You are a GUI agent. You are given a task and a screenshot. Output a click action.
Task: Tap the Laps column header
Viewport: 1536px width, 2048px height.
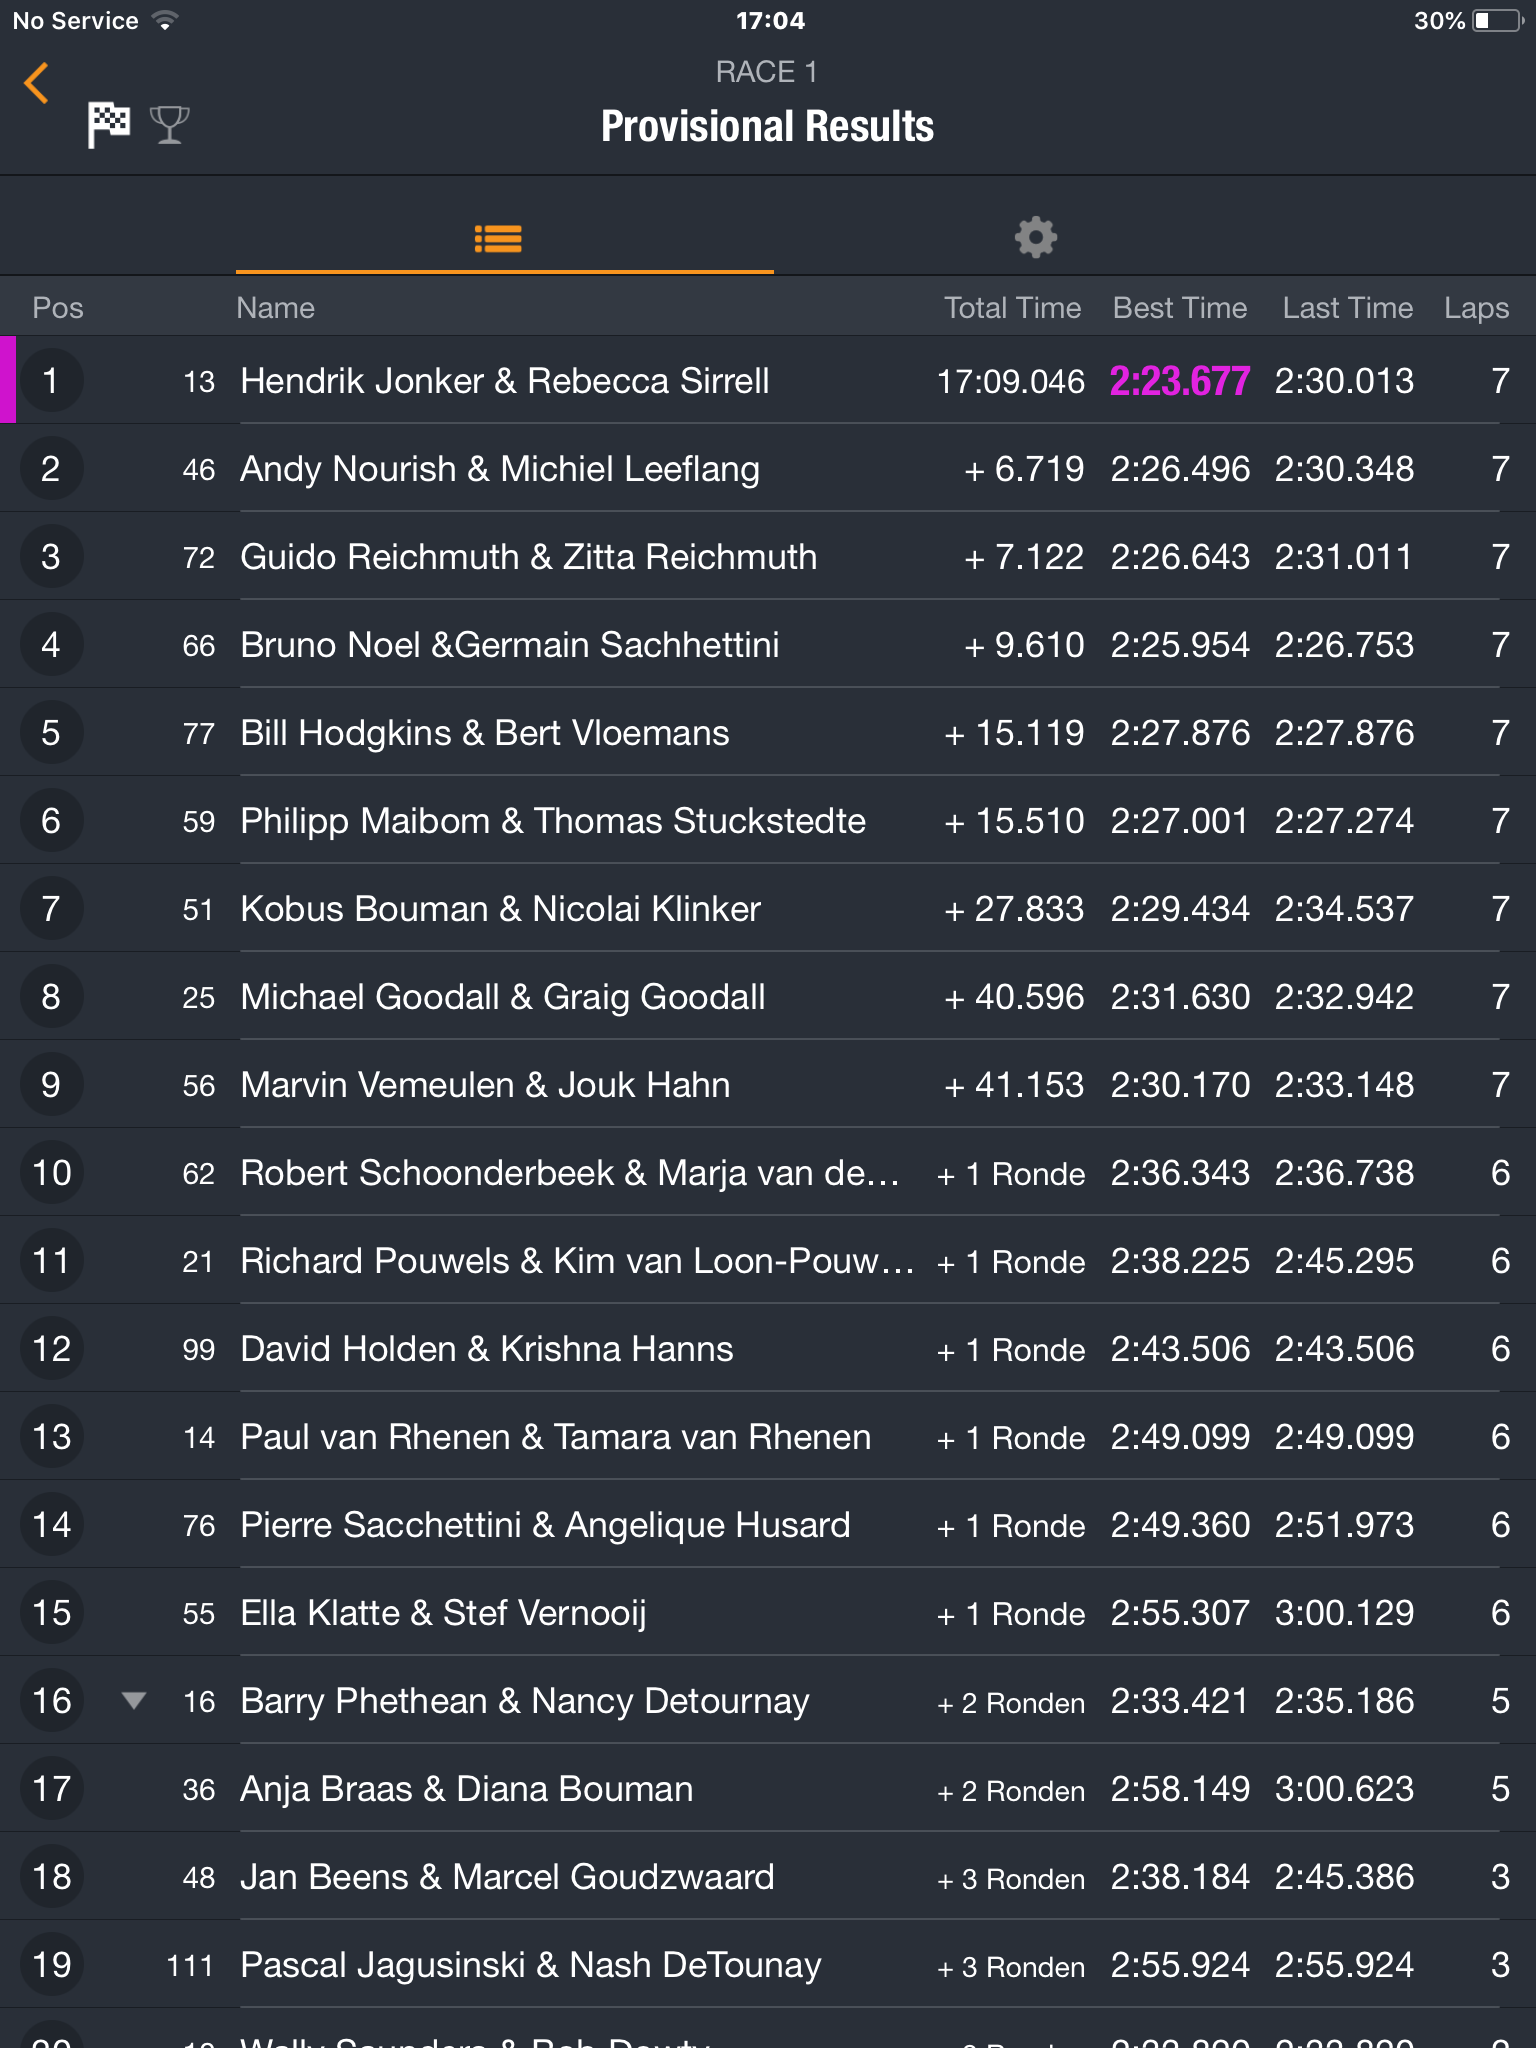tap(1476, 308)
